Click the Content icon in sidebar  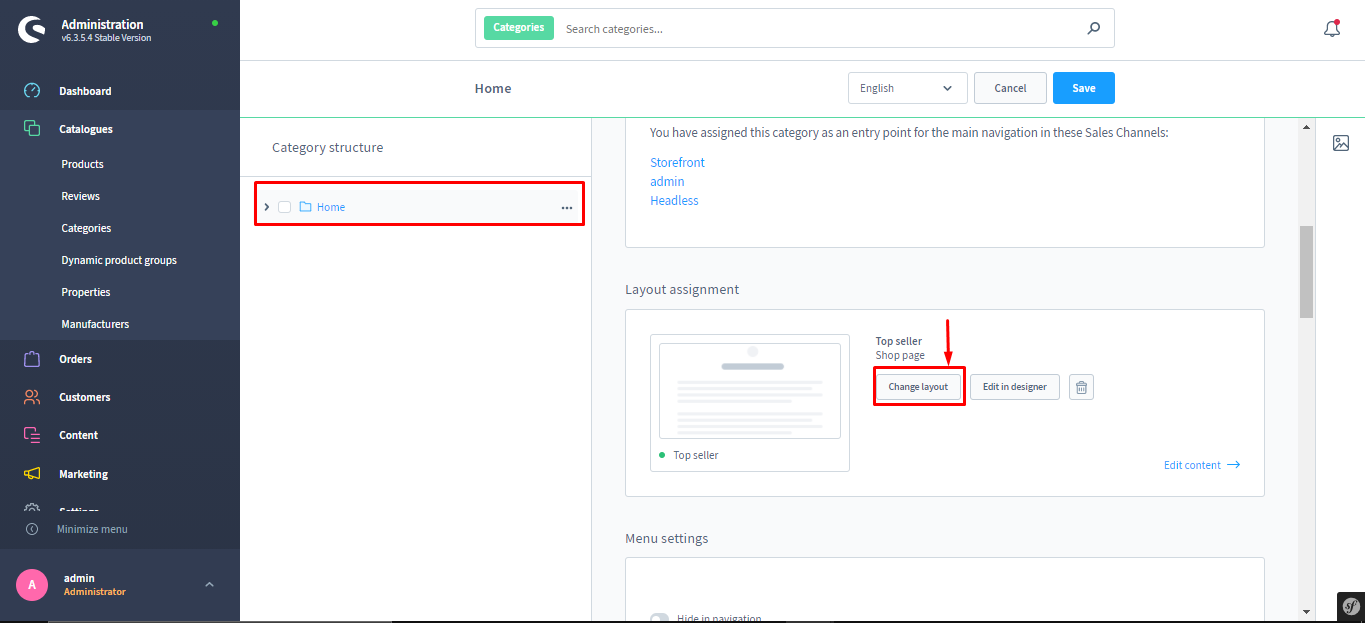pos(32,435)
